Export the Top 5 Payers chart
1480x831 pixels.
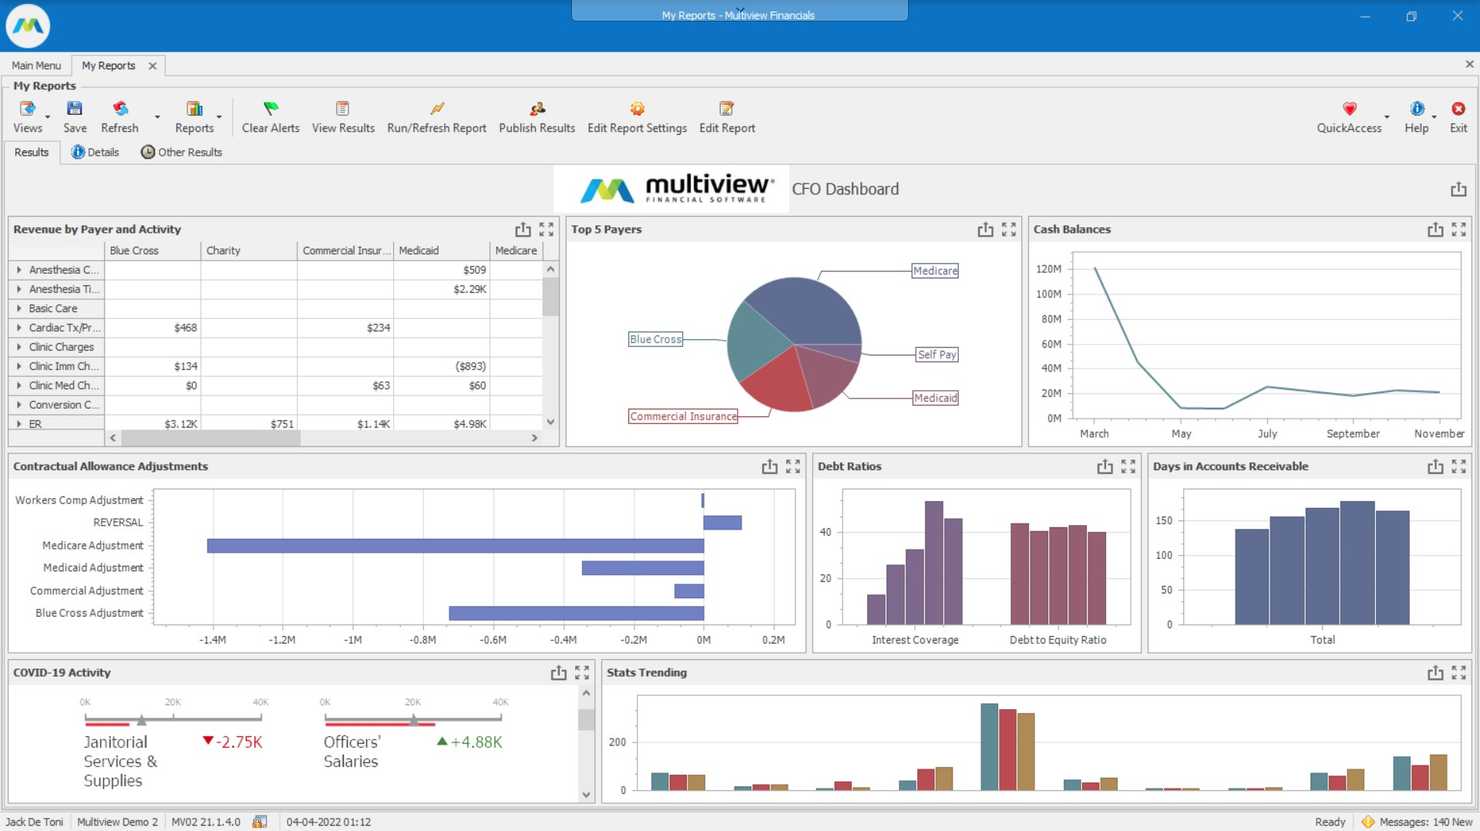click(x=984, y=229)
